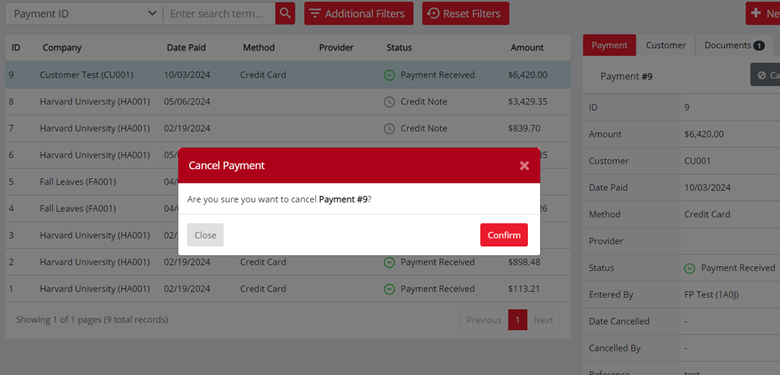Click the Next page button
Viewport: 780px width, 375px height.
(x=543, y=320)
